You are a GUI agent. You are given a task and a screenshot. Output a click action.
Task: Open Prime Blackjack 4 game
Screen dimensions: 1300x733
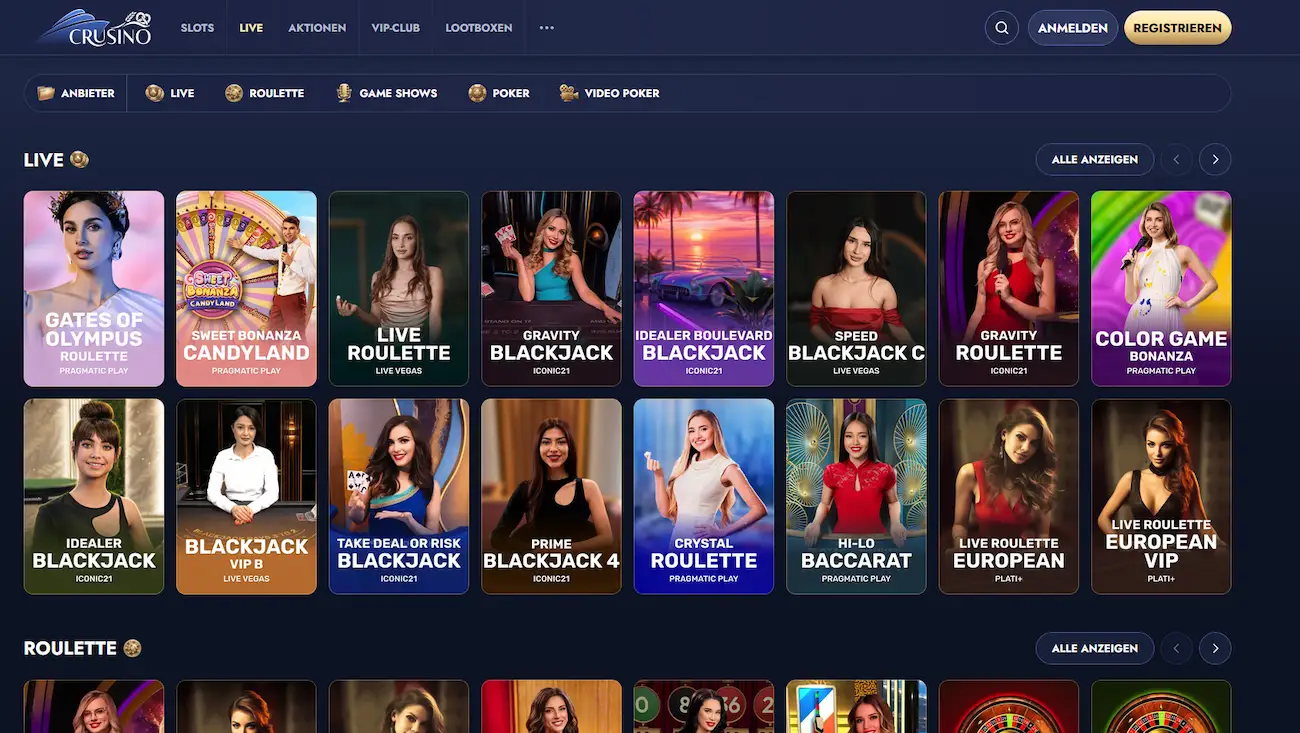[551, 497]
